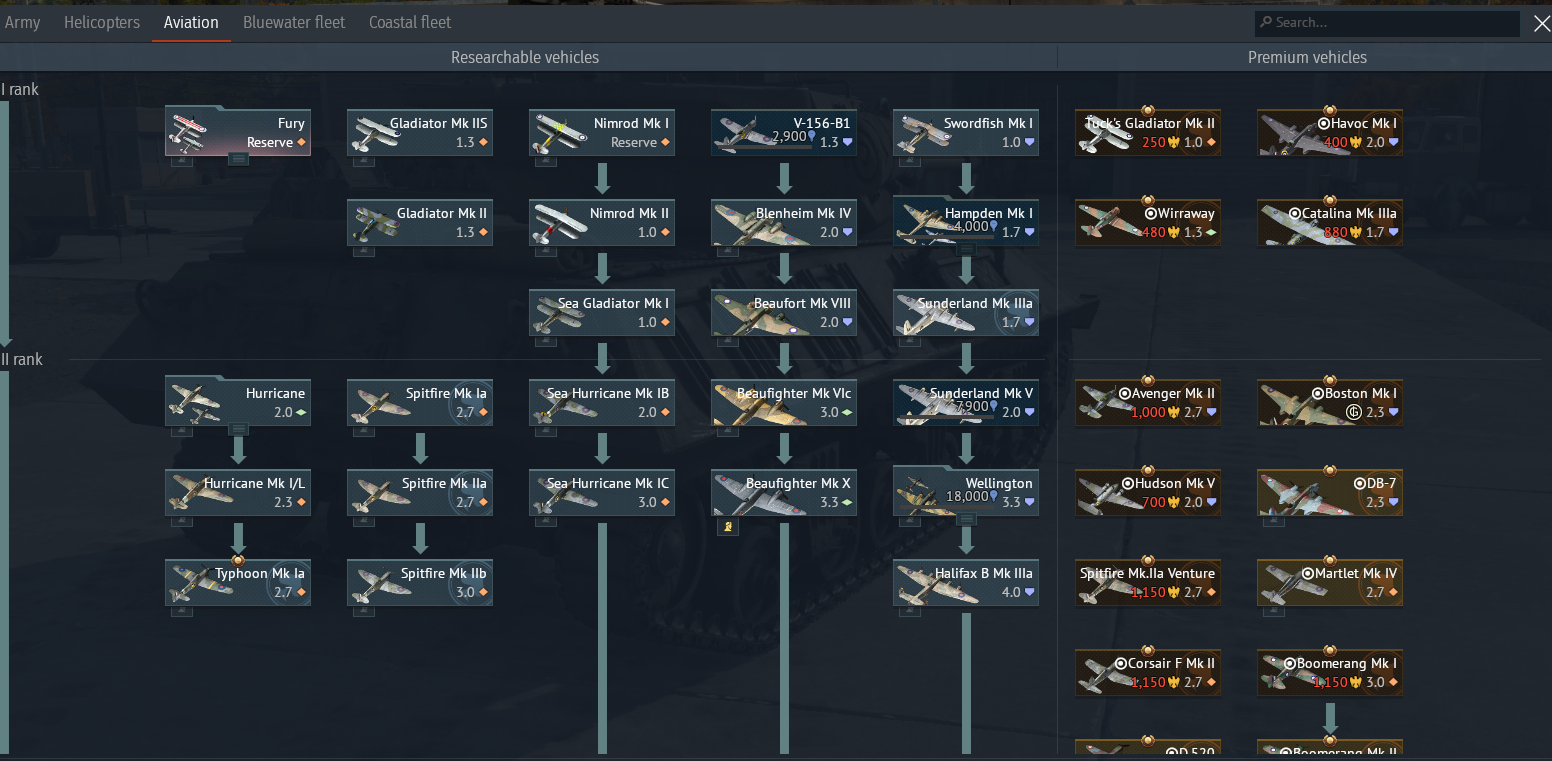This screenshot has width=1552, height=761.
Task: Open the V-156-B1 vehicle card
Action: click(784, 133)
